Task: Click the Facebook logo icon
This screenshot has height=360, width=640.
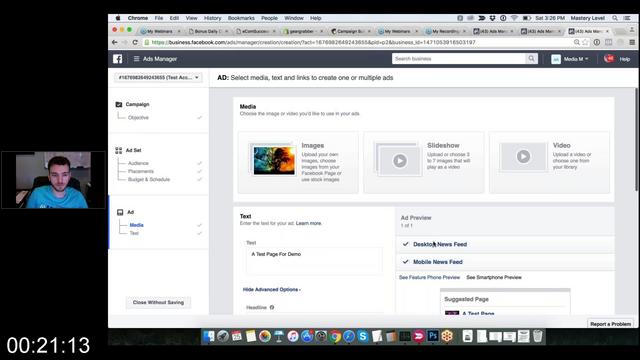Action: (118, 59)
